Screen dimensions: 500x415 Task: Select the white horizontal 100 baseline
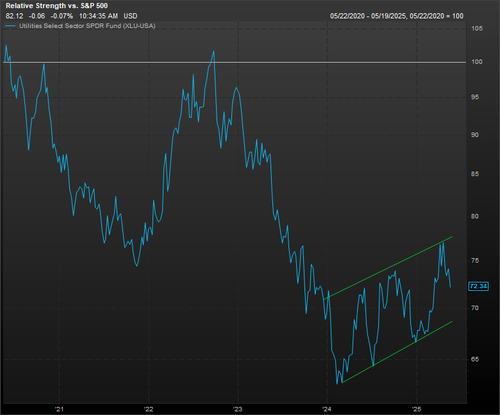click(235, 62)
